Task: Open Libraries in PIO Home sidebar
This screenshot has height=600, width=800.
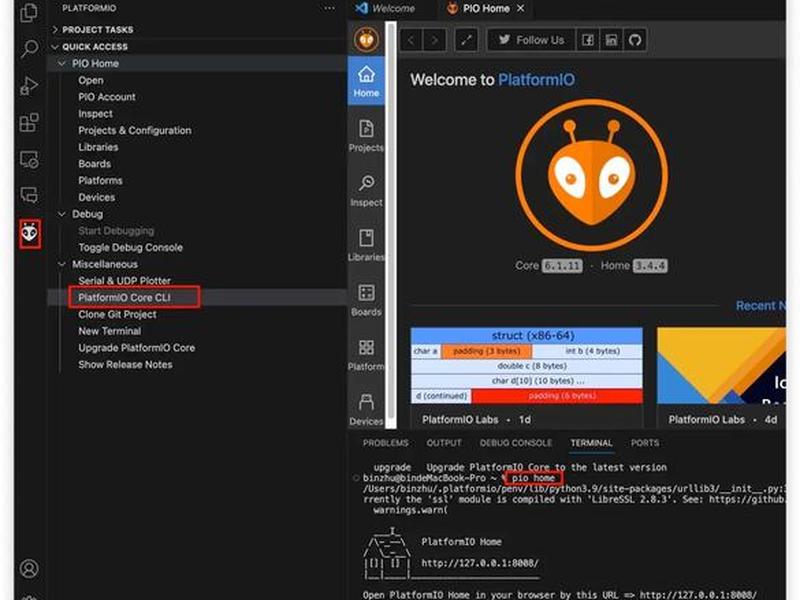Action: click(366, 245)
